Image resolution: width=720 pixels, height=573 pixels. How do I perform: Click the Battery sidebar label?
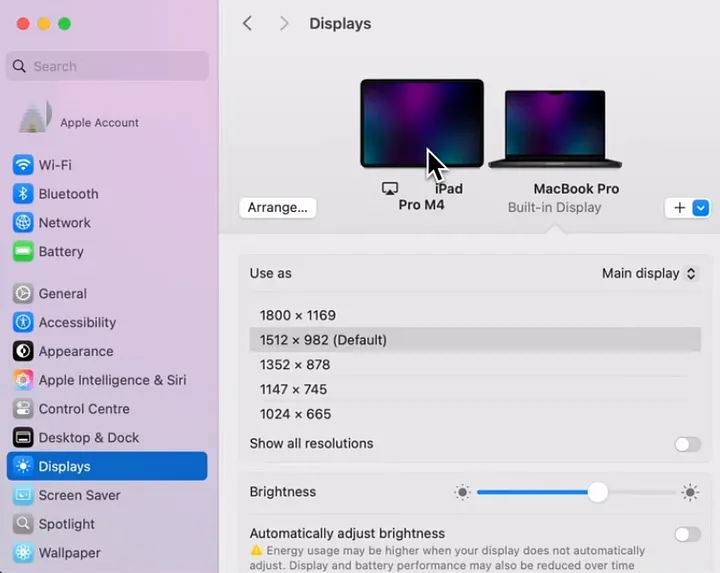click(x=61, y=252)
